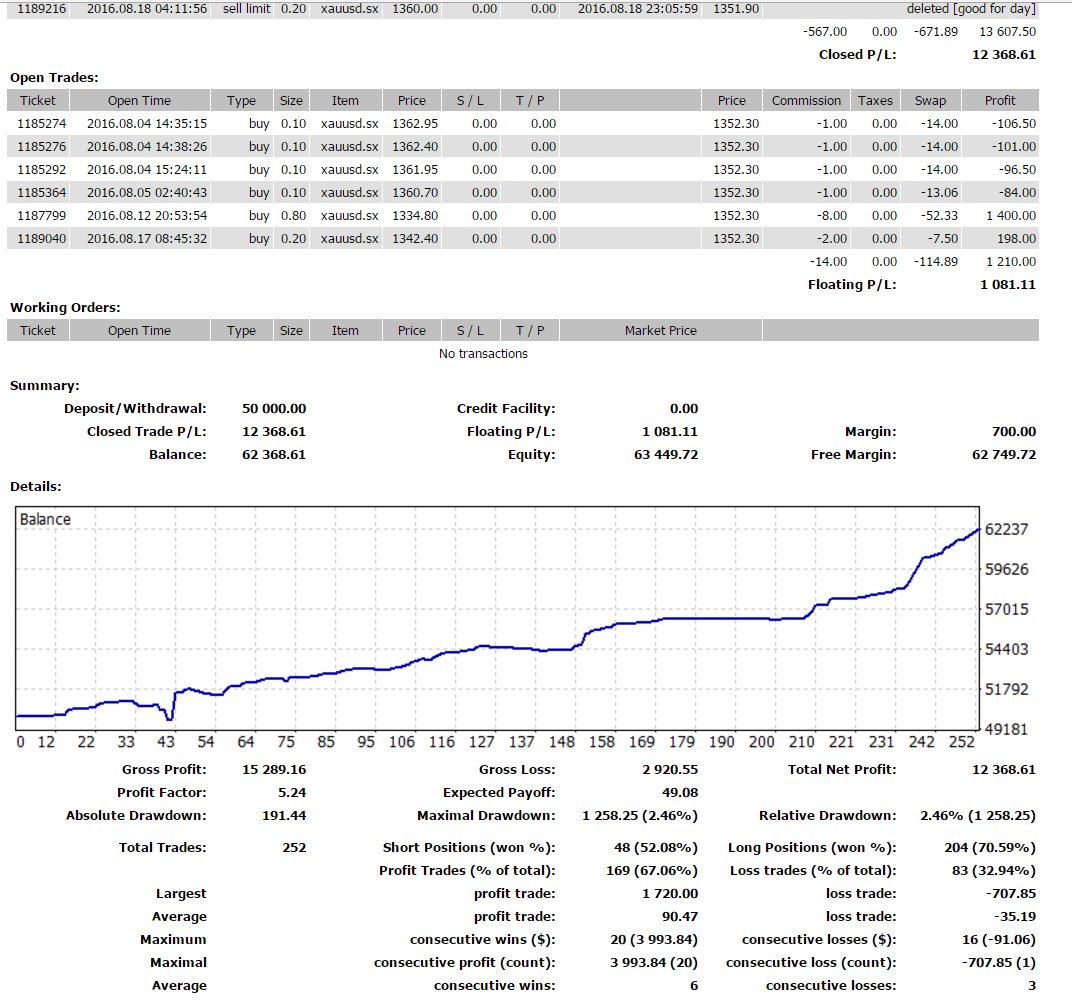Click the Profit column header in Open Trades
Image resolution: width=1072 pixels, height=1000 pixels.
pyautogui.click(x=1000, y=100)
